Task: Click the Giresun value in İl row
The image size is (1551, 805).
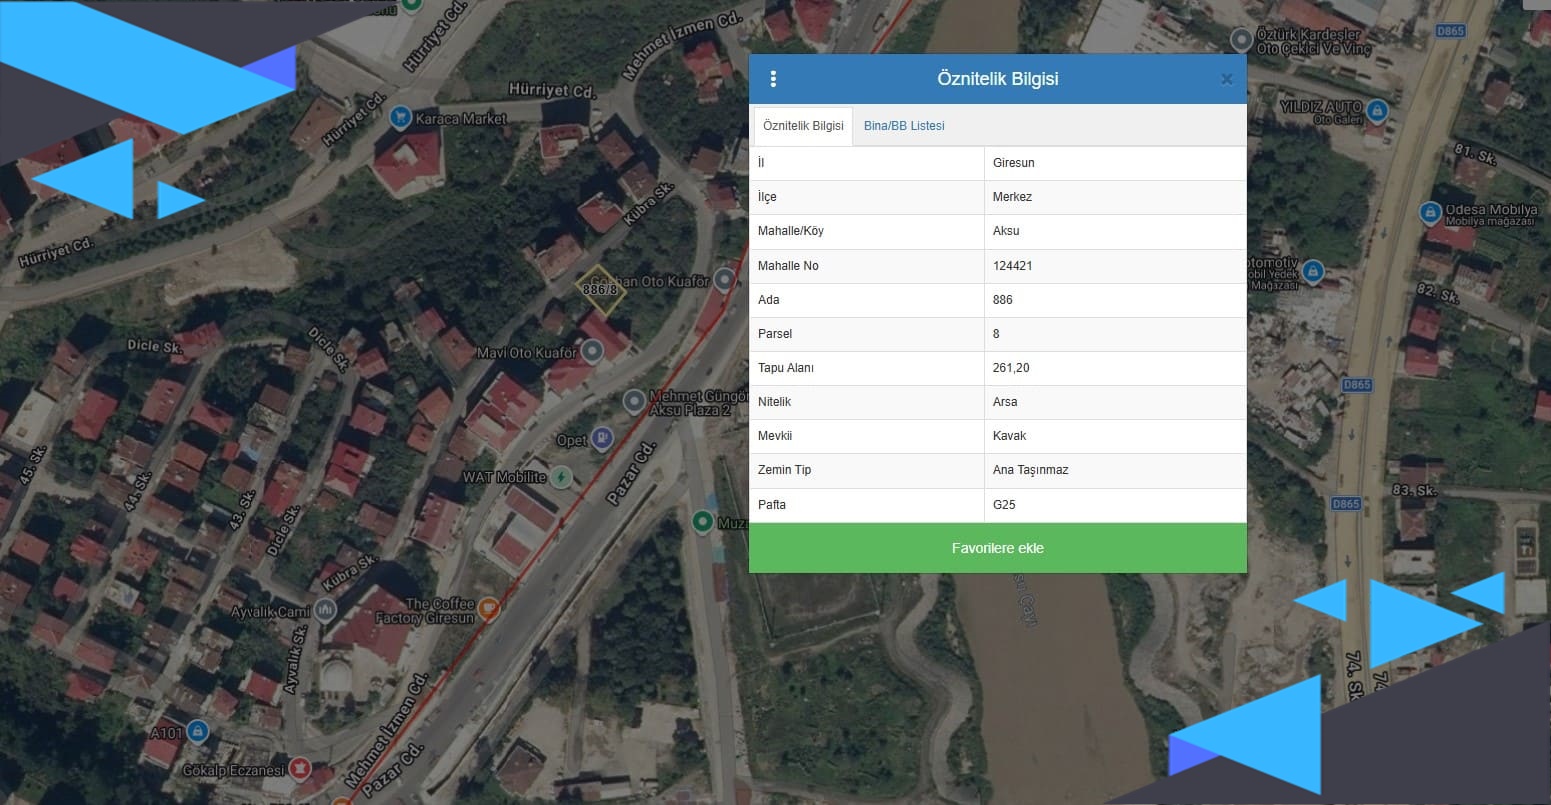Action: (x=1014, y=163)
